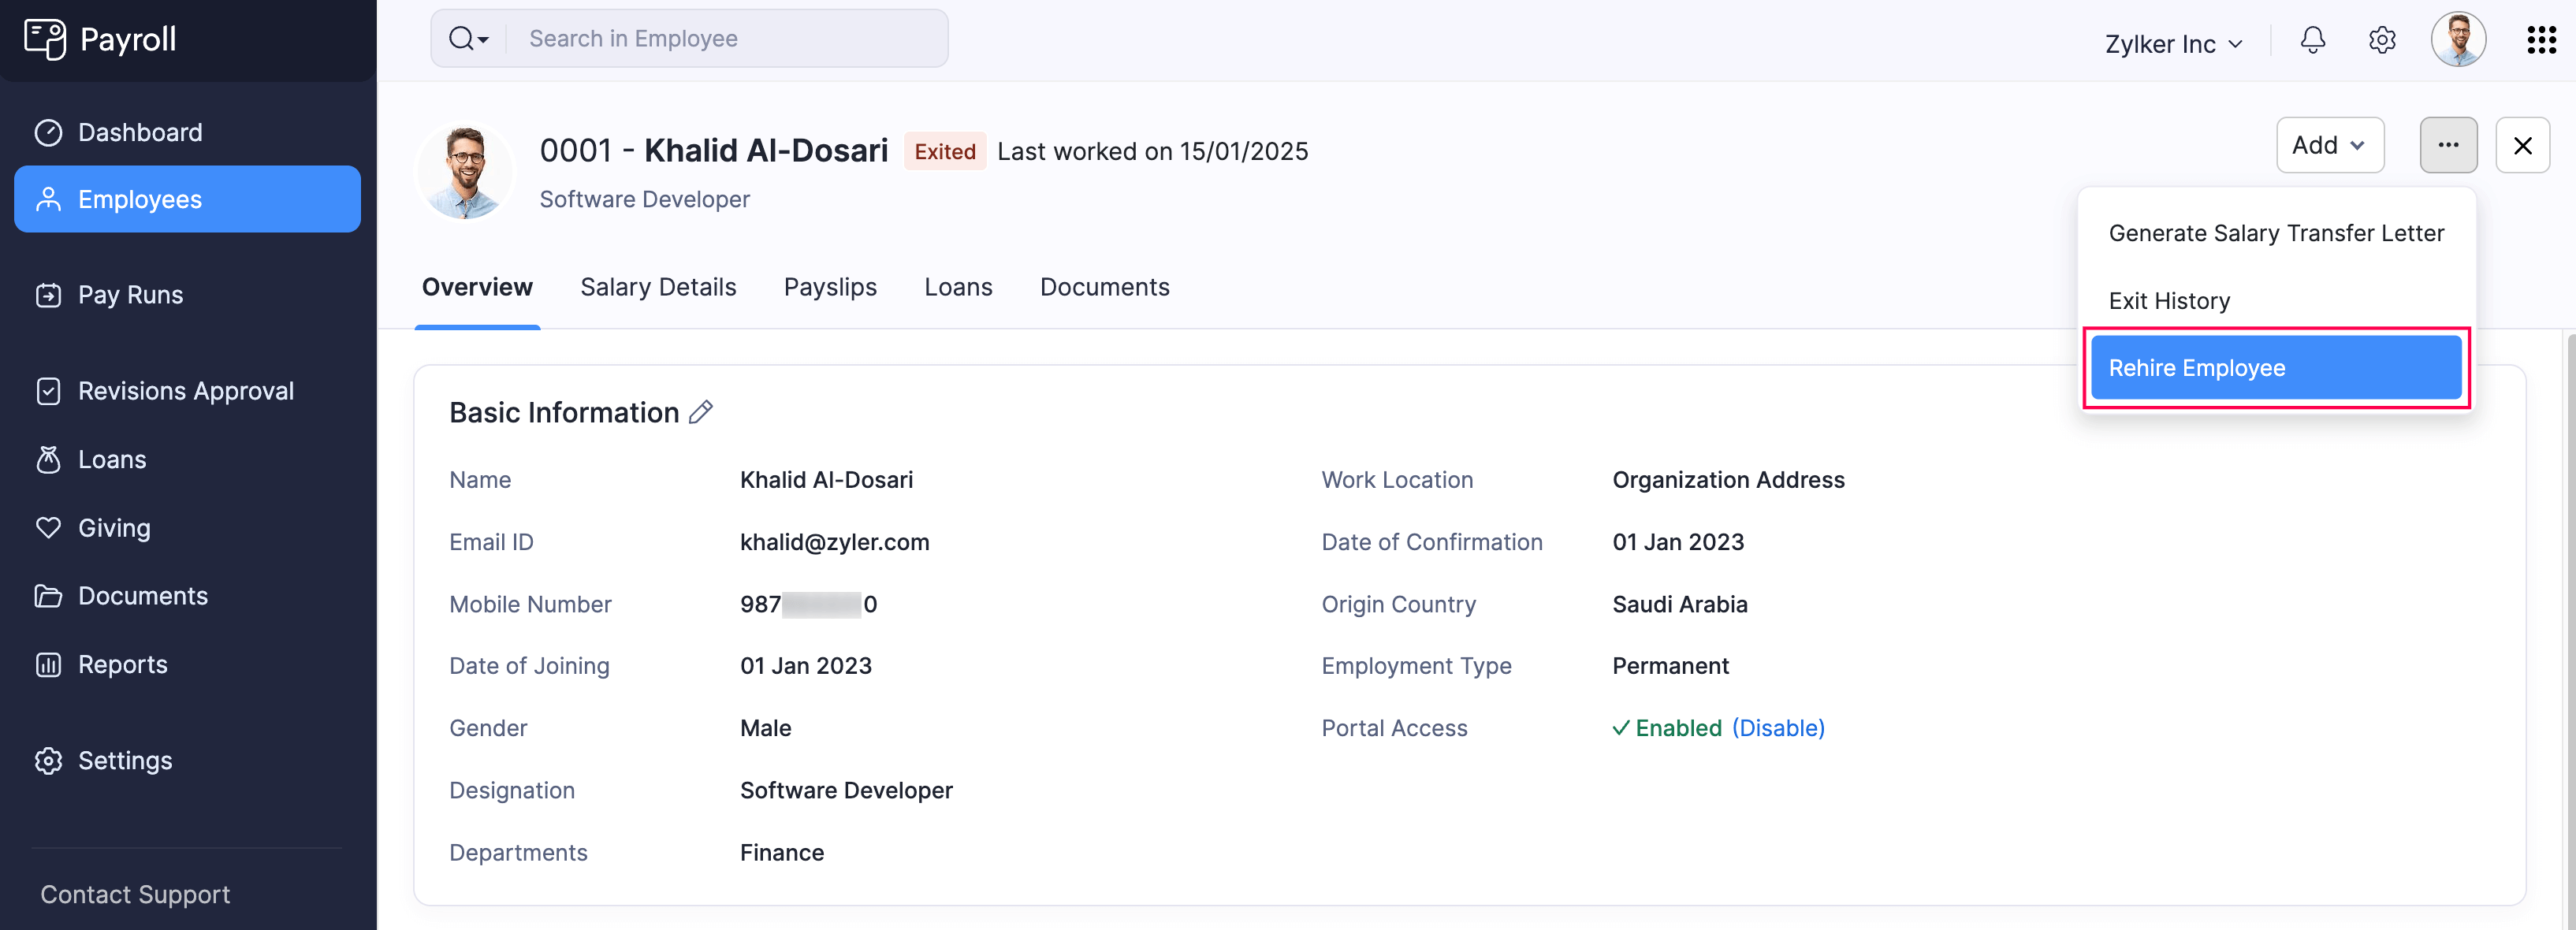Switch to the Payslips tab
The width and height of the screenshot is (2576, 930).
click(830, 287)
